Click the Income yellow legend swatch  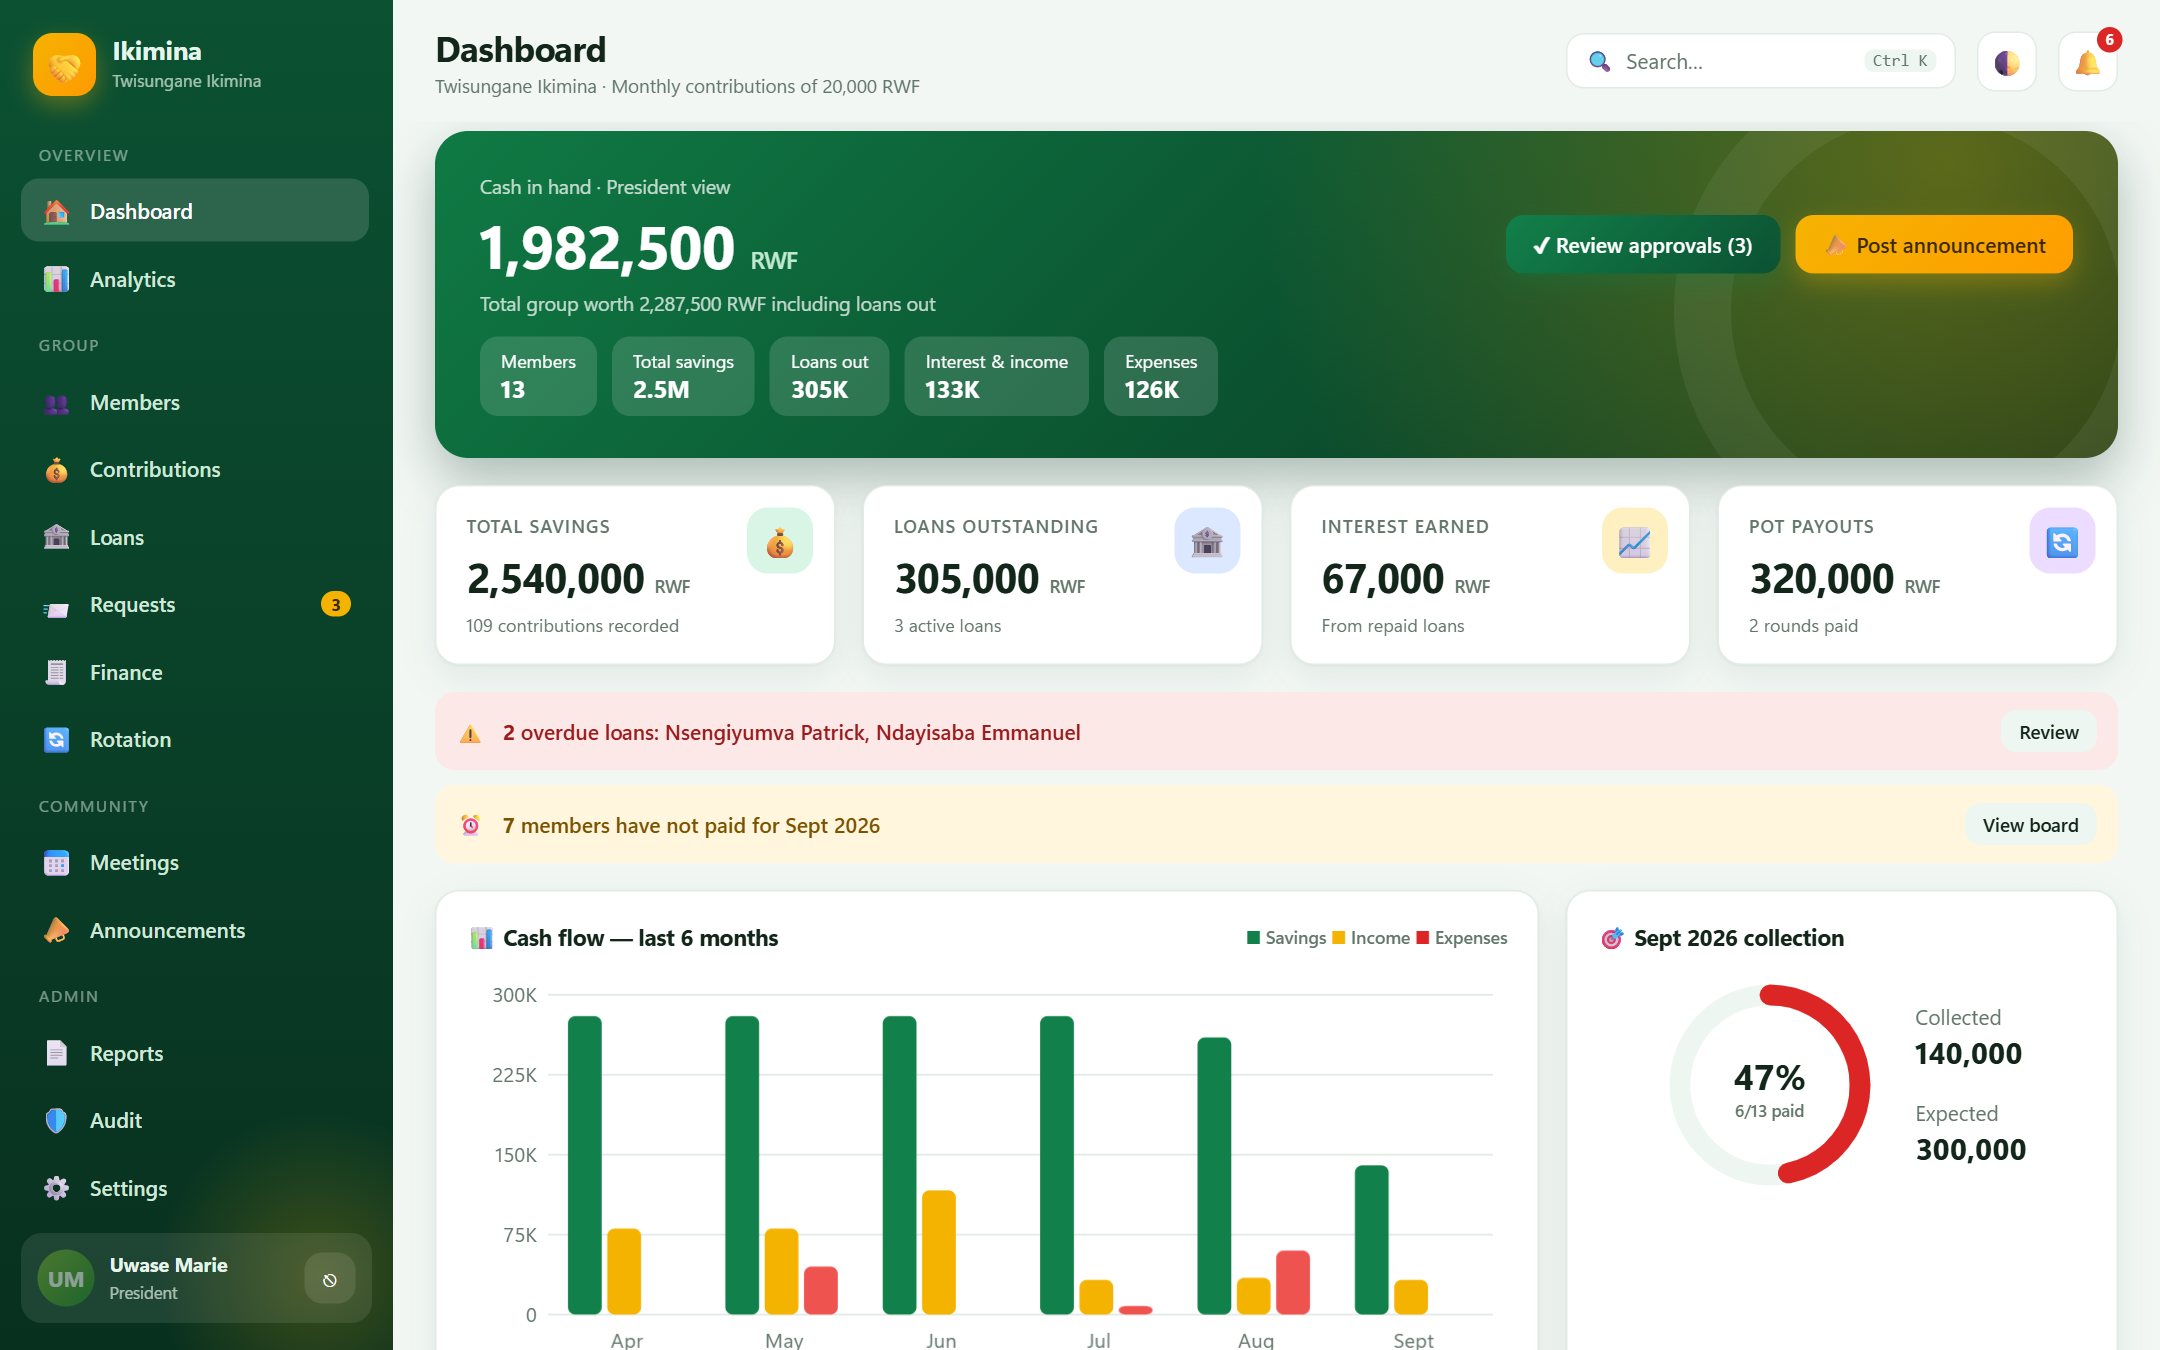pyautogui.click(x=1338, y=938)
